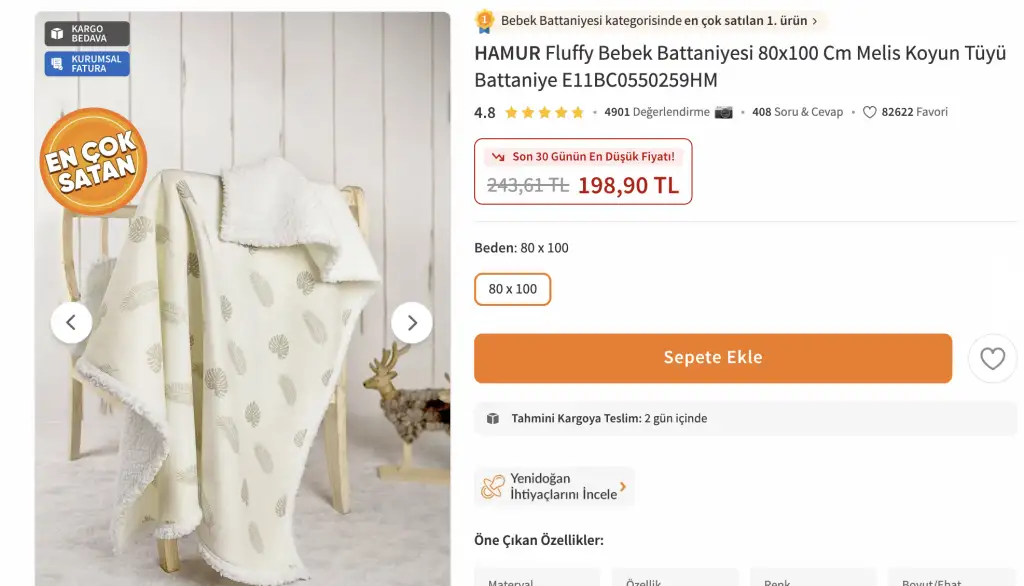Viewport: 1024px width, 586px height.
Task: Click the heart icon beside 82622 Favori
Action: coord(870,112)
